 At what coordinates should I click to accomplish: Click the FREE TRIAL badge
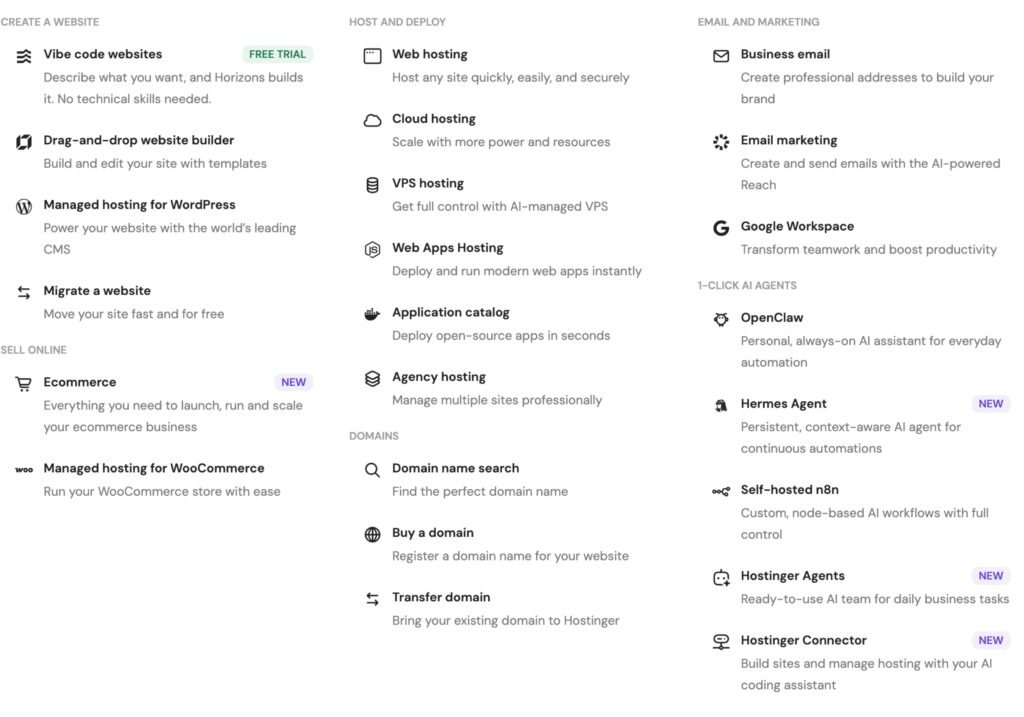(277, 54)
